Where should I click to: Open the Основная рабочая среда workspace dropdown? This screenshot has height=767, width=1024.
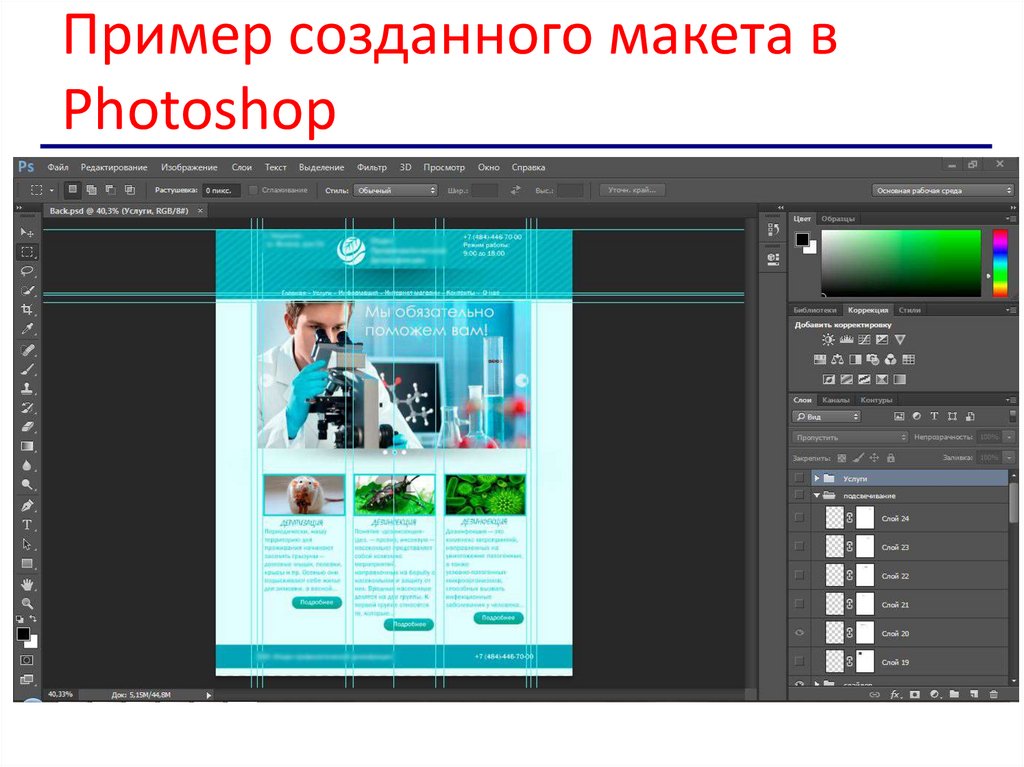[x=942, y=190]
